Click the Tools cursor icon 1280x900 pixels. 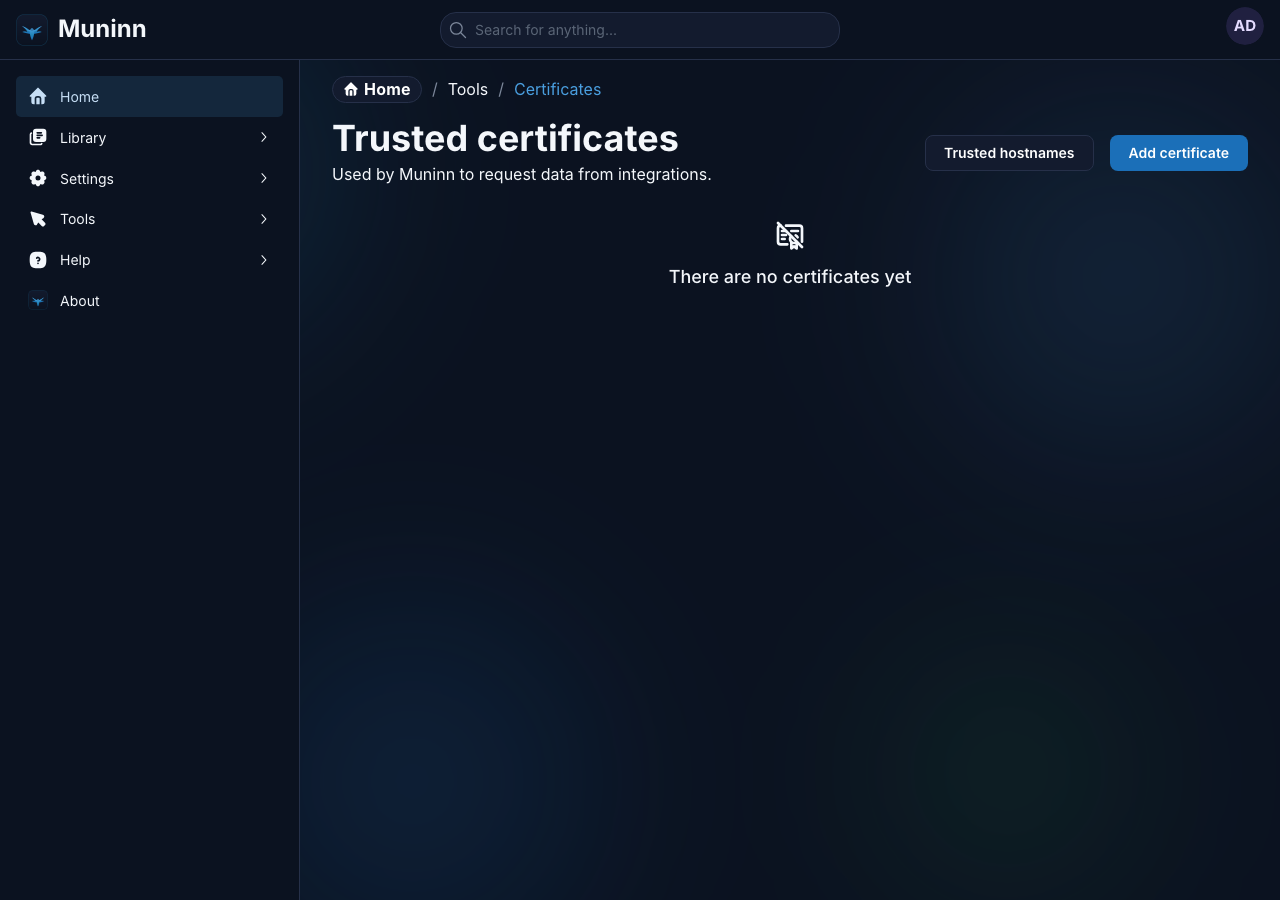click(x=38, y=219)
